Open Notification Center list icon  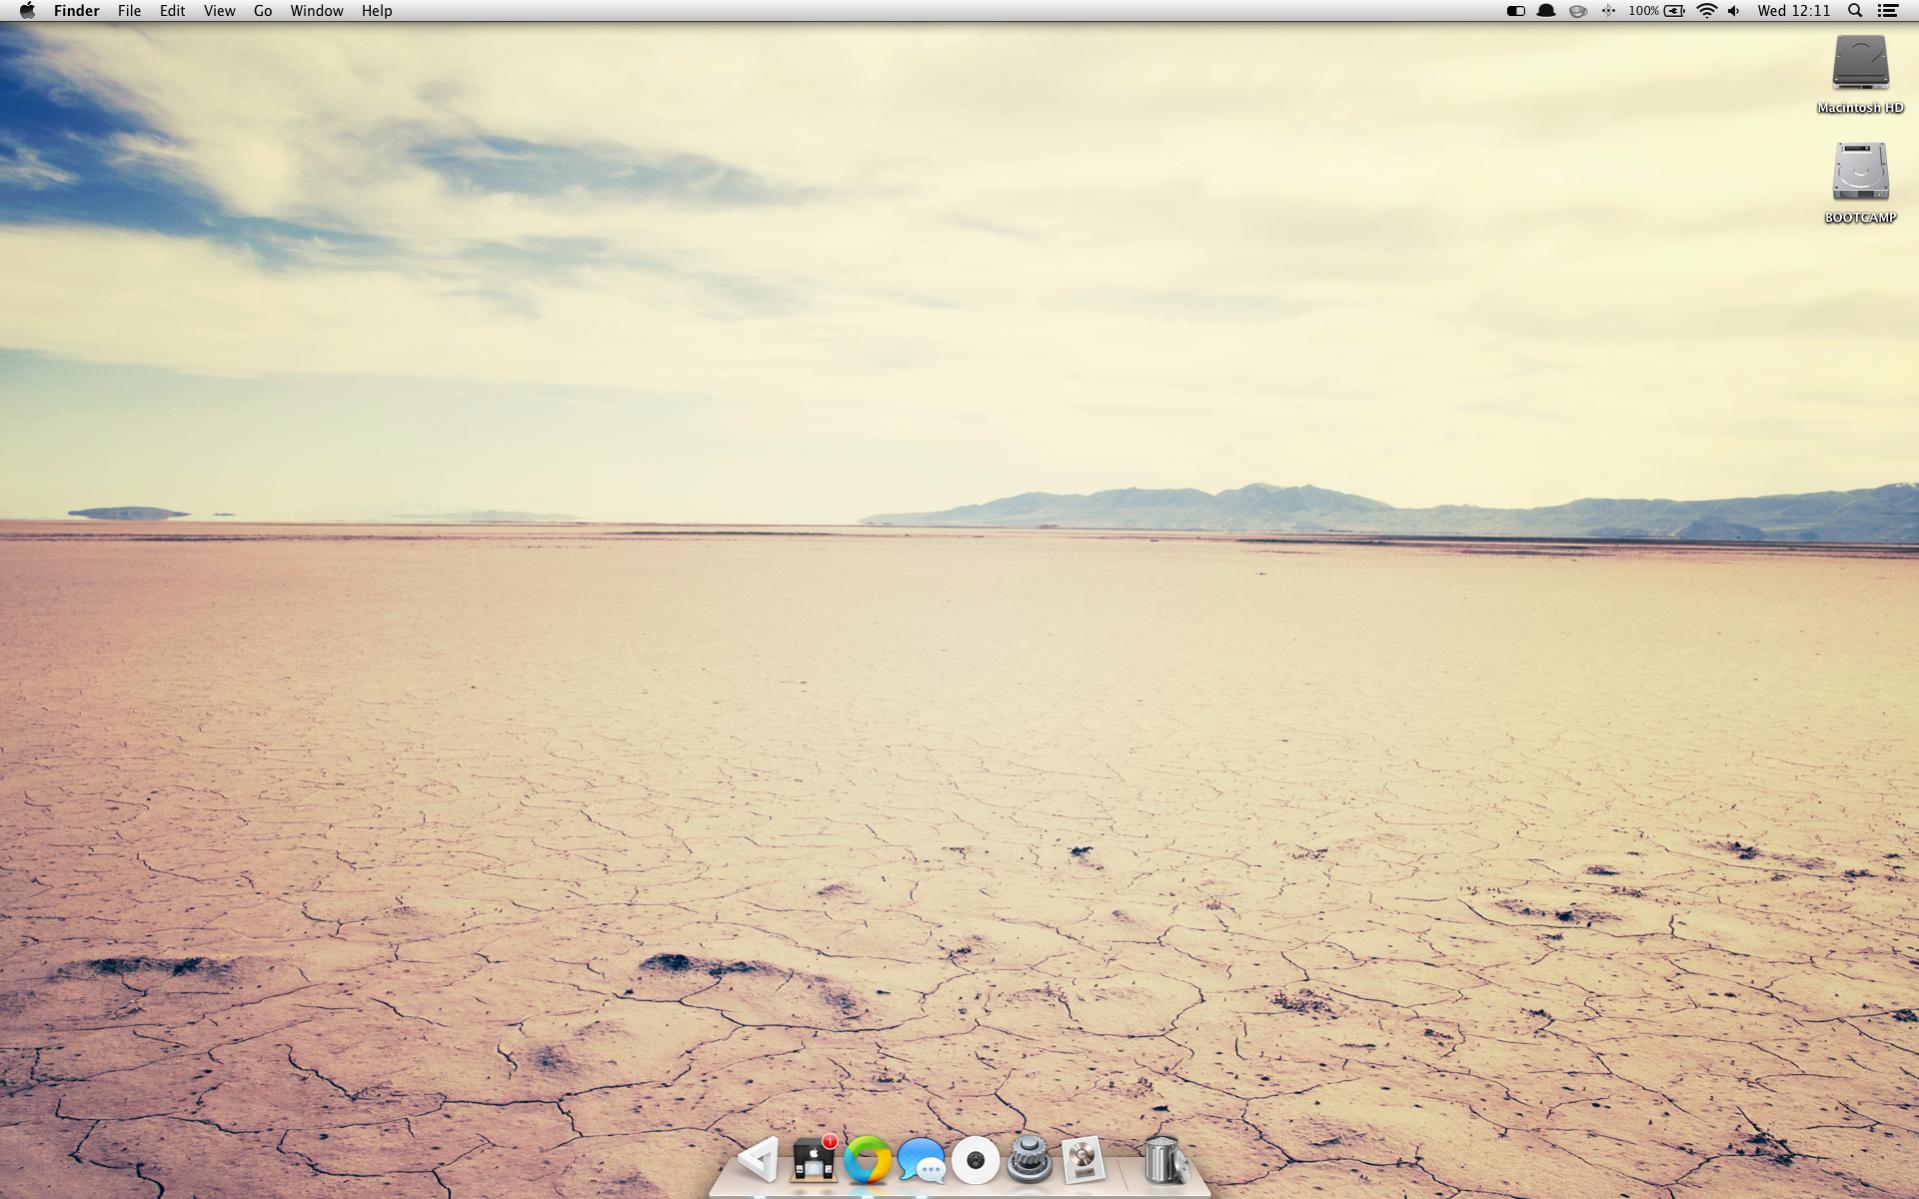[x=1888, y=11]
